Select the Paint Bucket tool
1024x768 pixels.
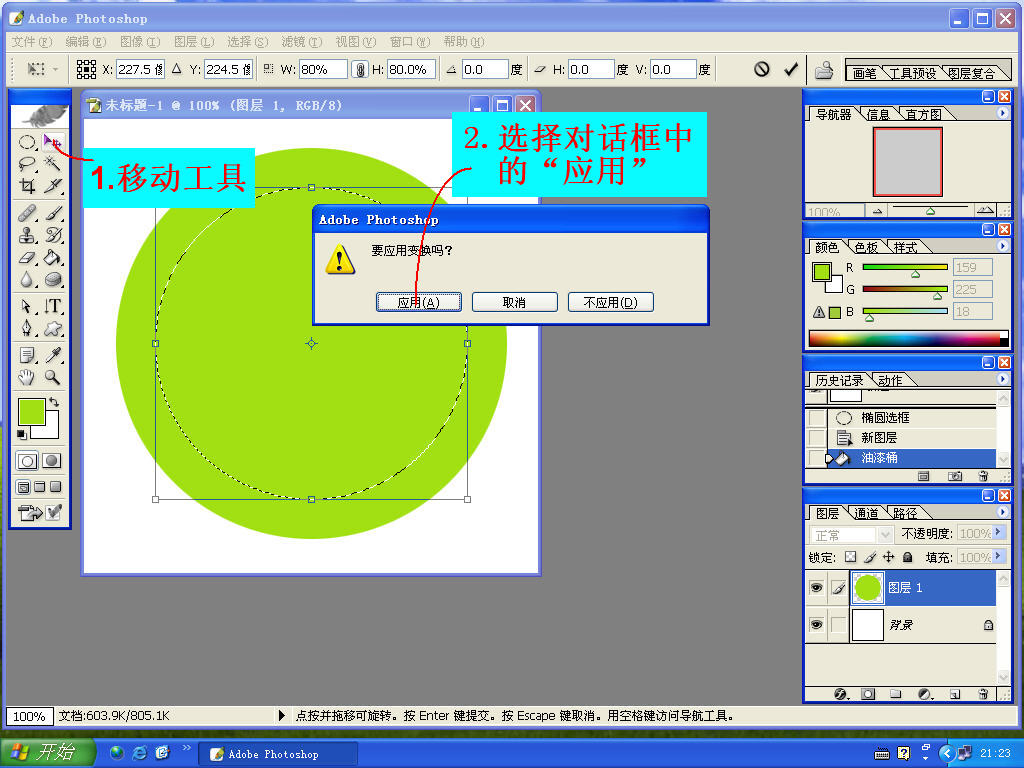pos(53,257)
